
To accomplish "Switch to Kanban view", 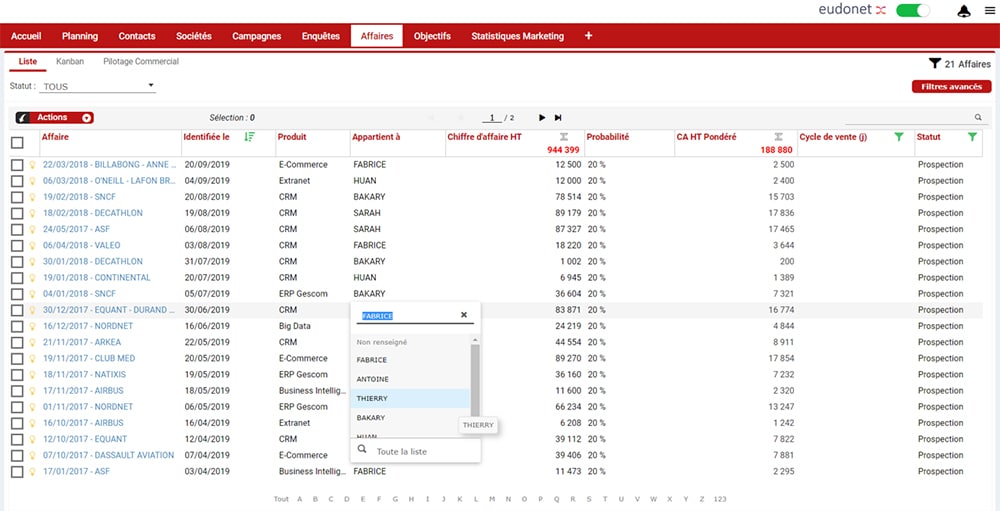I will (x=70, y=62).
